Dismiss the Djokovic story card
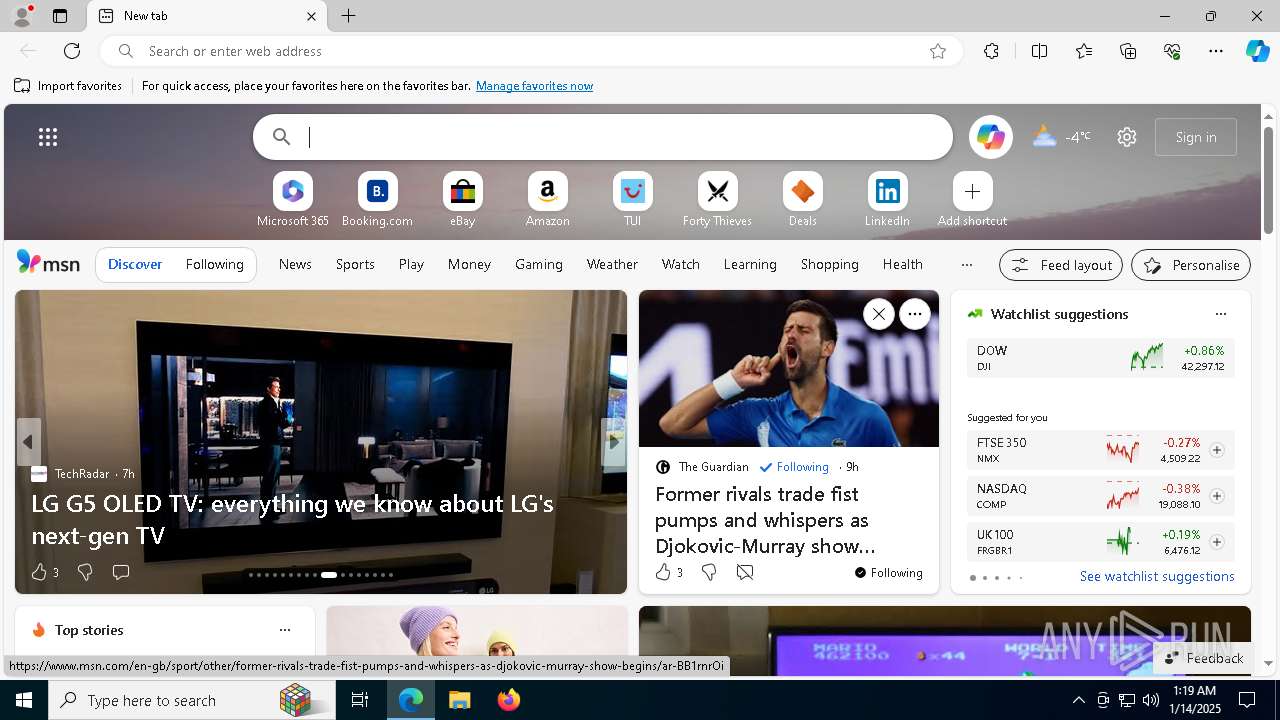This screenshot has width=1280, height=720. 878,314
